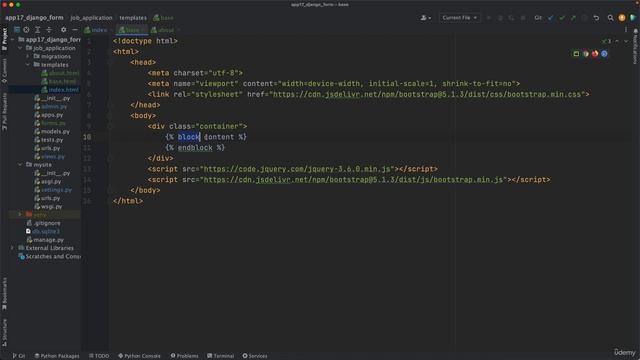Collapse the templates folder
Image resolution: width=640 pixels, height=360 pixels.
point(28,64)
